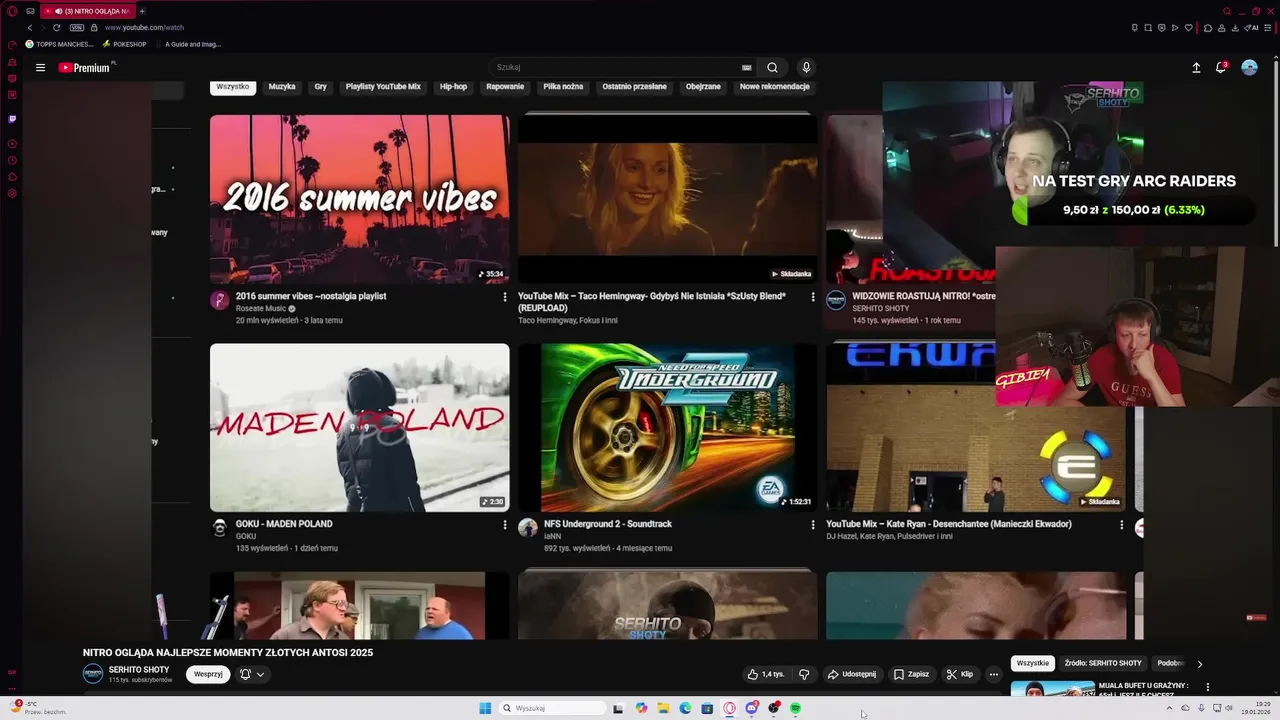This screenshot has height=720, width=1280.
Task: Open Need for Speed Underground 2 thumbnail
Action: (667, 428)
